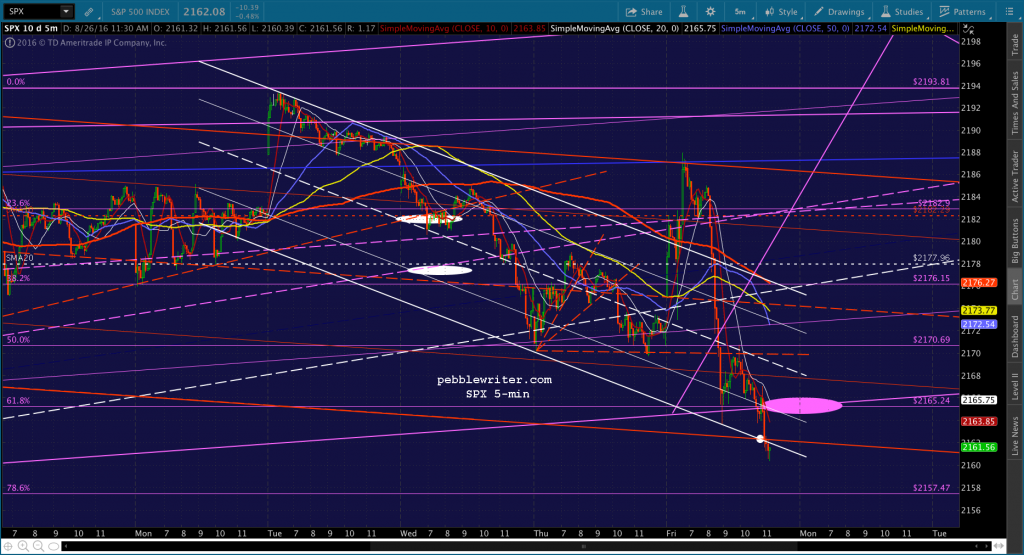The image size is (1024, 555).
Task: Select the Chart sidebar tab
Action: [x=1015, y=289]
